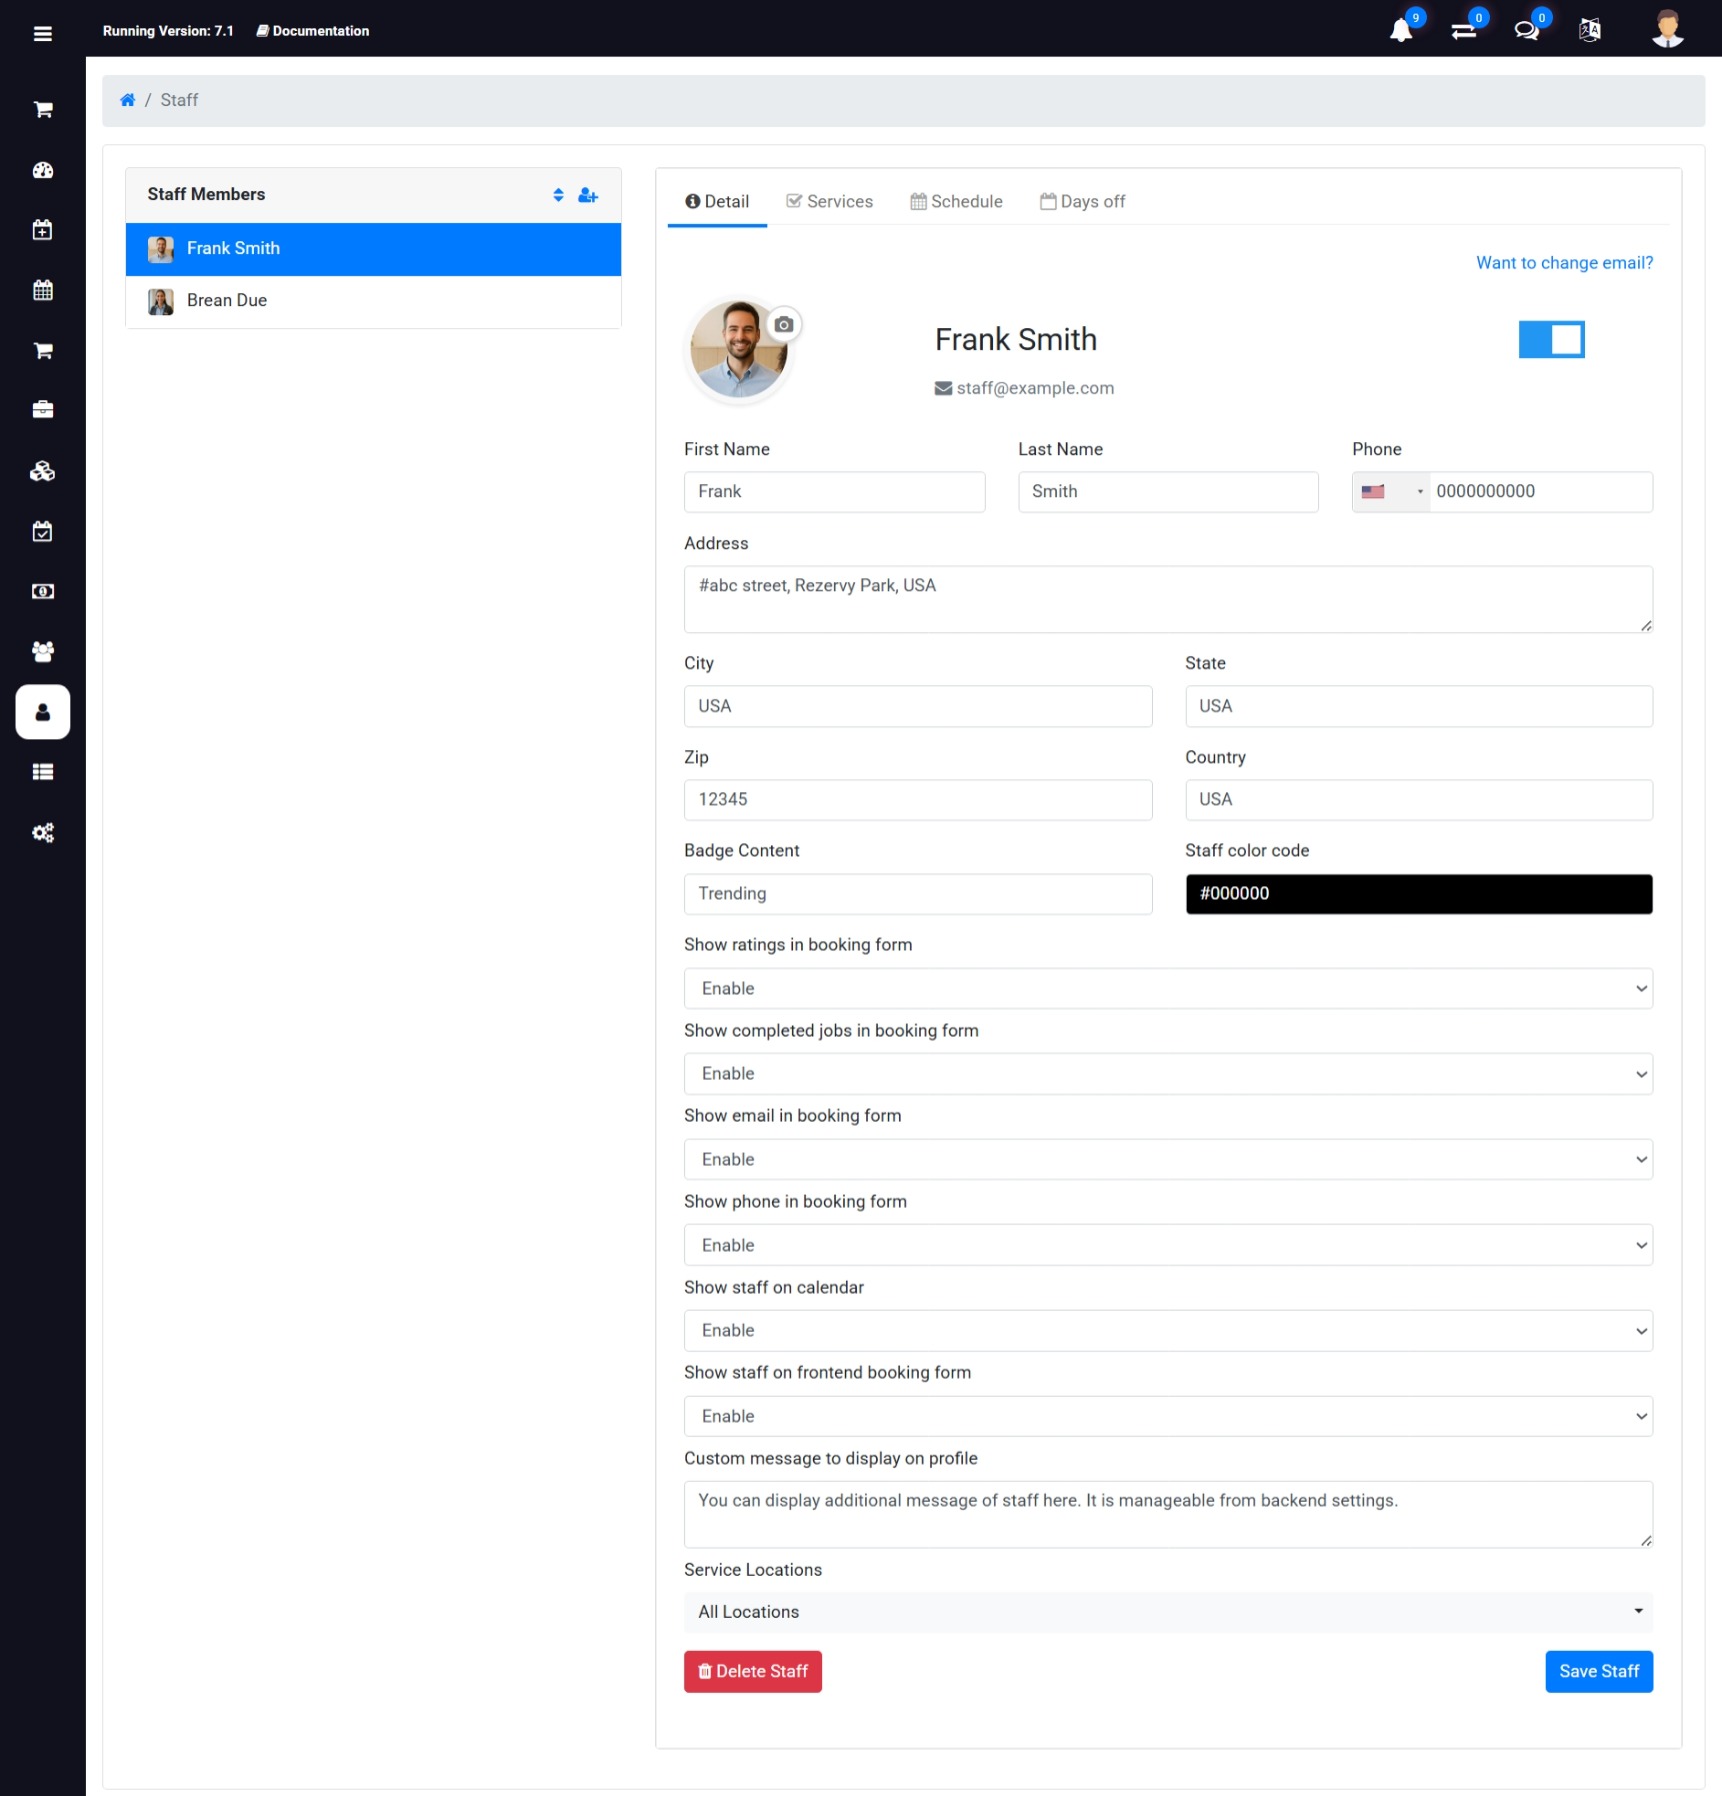
Task: Click the notifications bell icon
Action: point(1401,31)
